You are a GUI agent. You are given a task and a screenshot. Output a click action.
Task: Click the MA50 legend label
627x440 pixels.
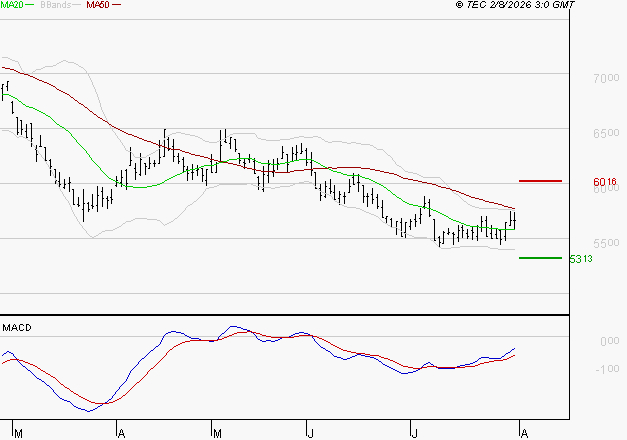(98, 5)
